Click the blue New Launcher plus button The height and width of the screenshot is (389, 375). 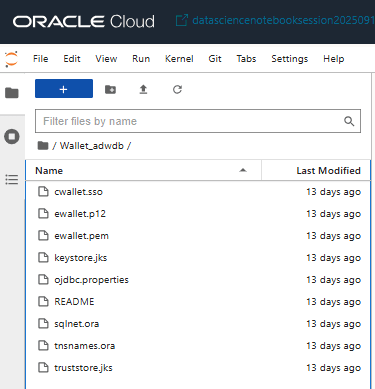tap(64, 89)
